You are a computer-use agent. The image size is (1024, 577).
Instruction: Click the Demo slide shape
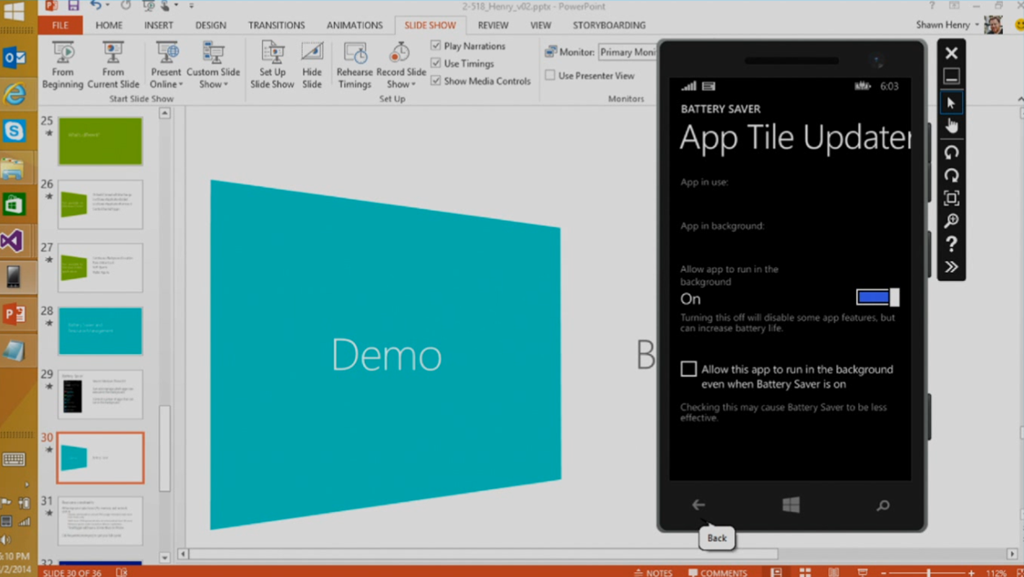coord(385,354)
